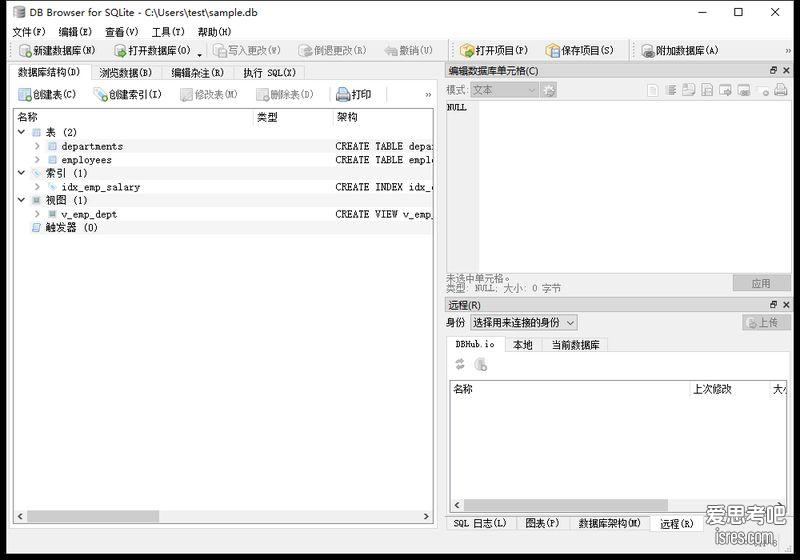Image resolution: width=800 pixels, height=560 pixels.
Task: Click the Undo (撤销) toolbar button
Action: 409,50
